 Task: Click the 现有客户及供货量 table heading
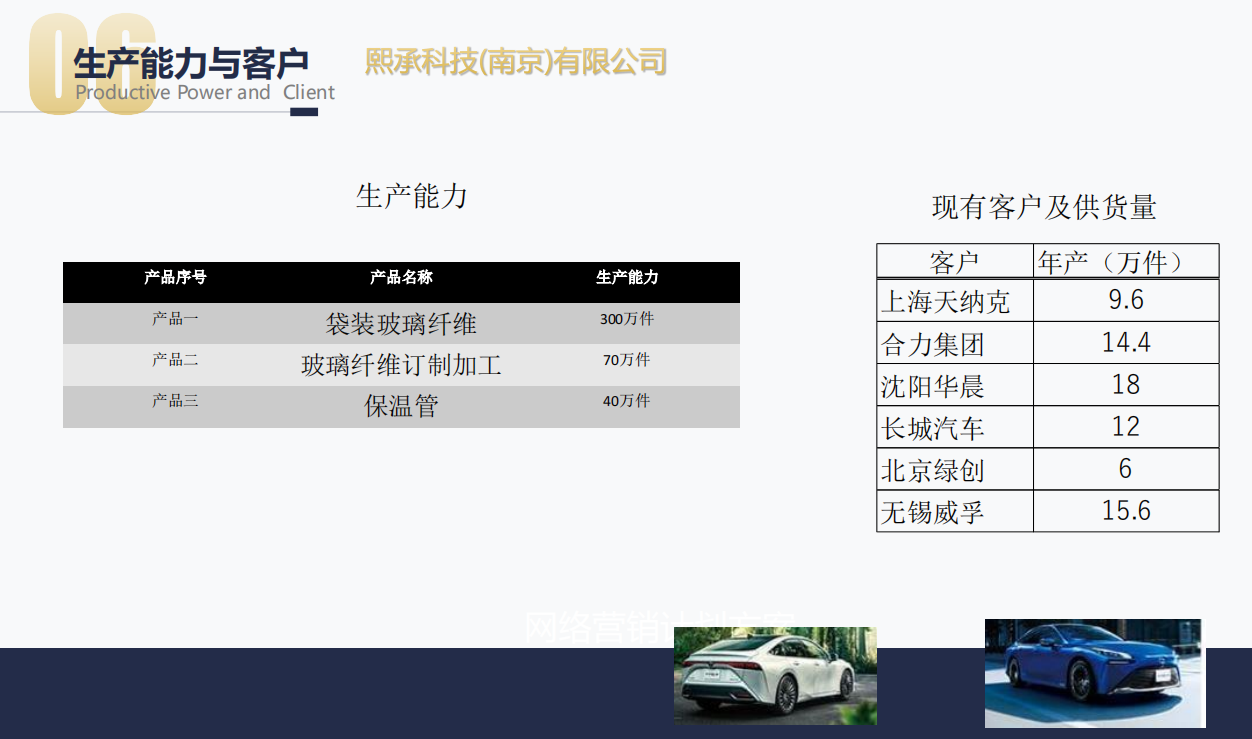1044,207
